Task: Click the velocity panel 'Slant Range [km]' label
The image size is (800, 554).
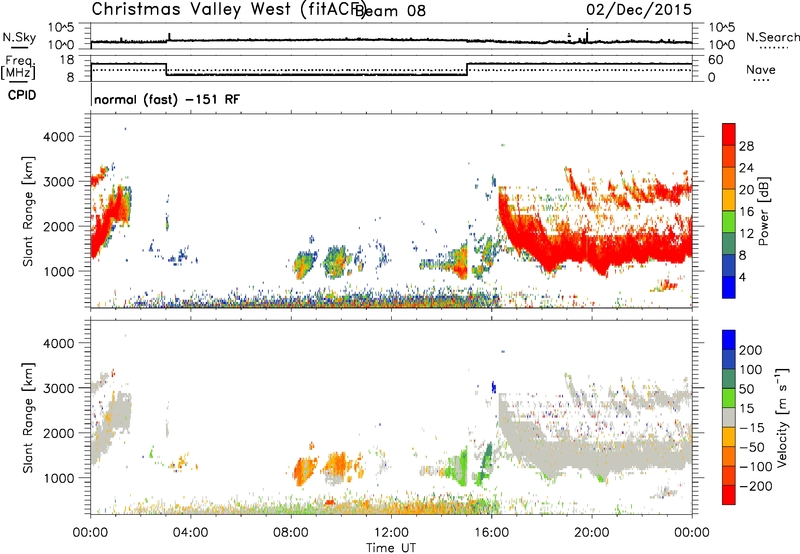Action: pyautogui.click(x=28, y=418)
